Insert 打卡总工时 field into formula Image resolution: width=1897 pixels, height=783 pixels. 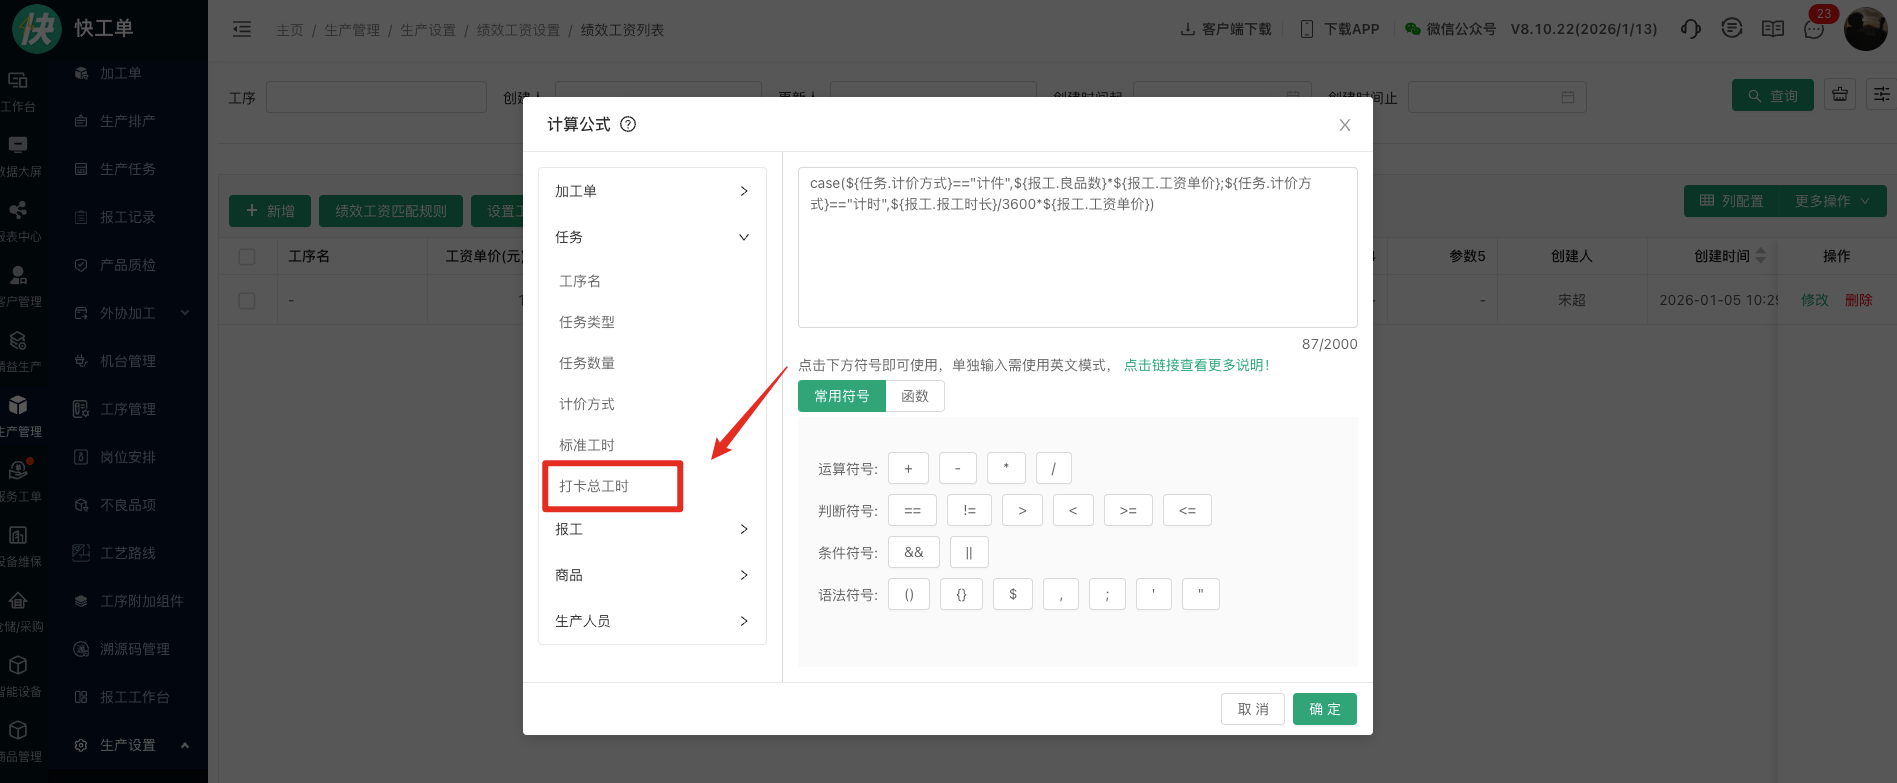coord(594,486)
